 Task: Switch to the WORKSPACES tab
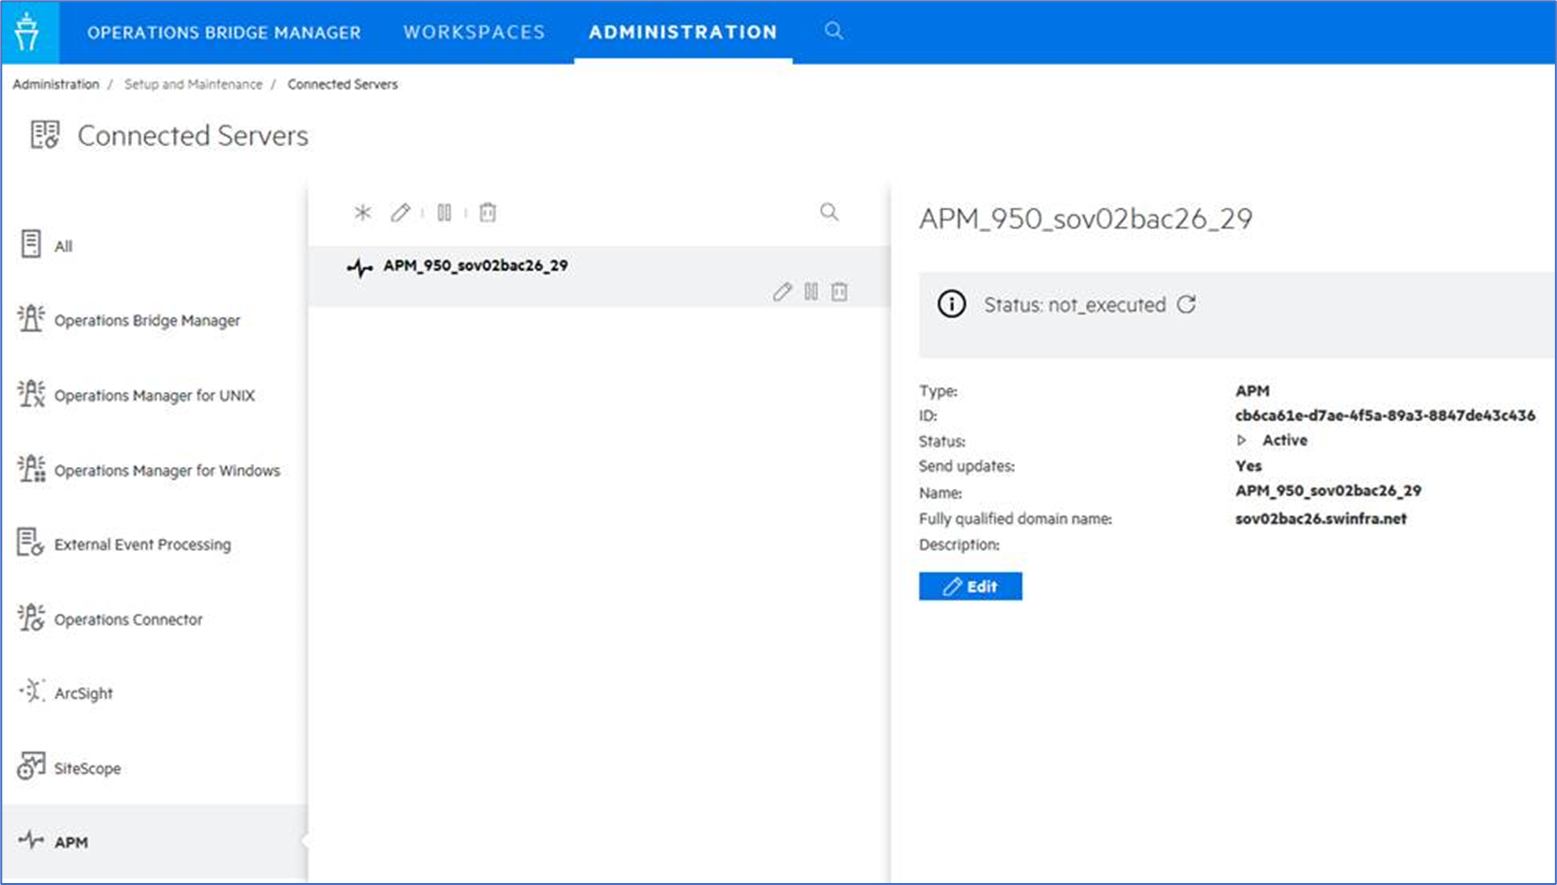pos(473,31)
